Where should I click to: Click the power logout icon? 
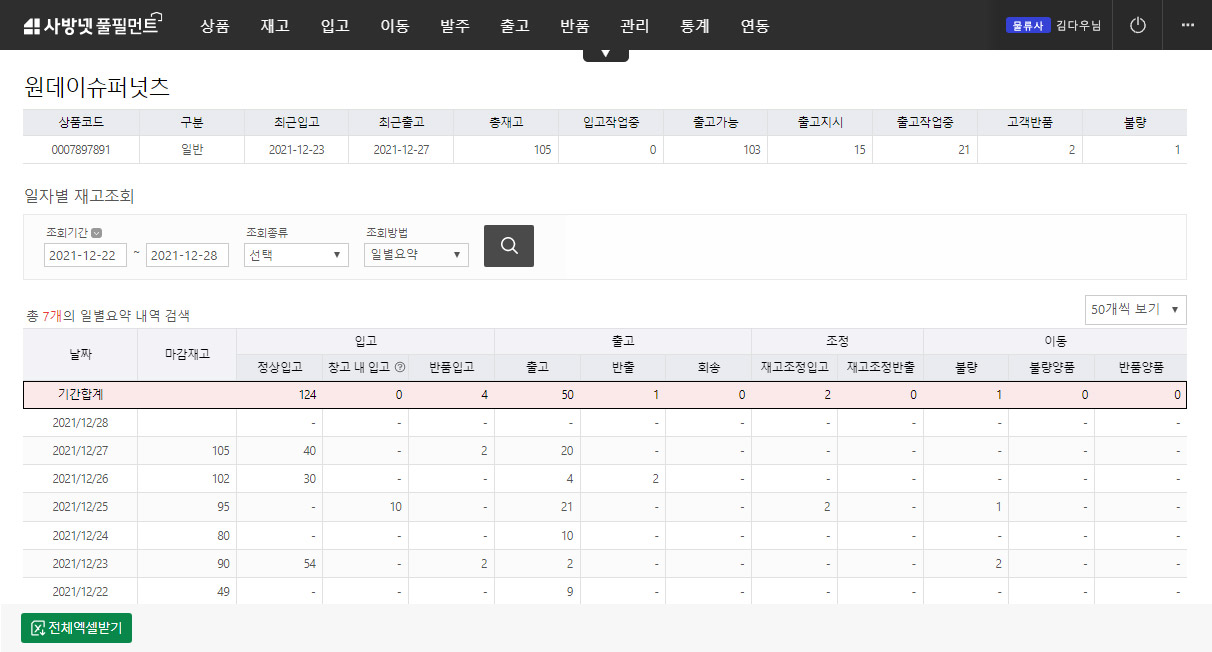point(1137,25)
